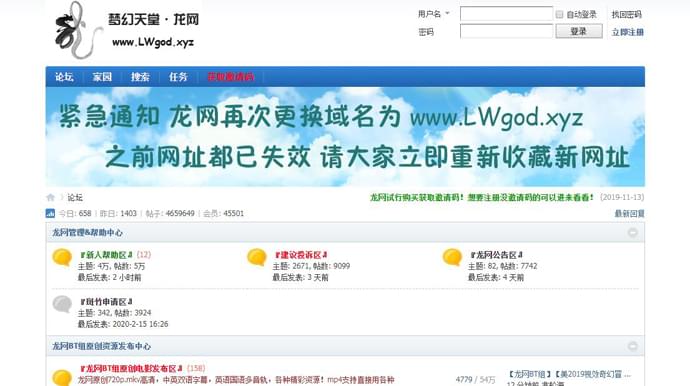Open the red 获取邀请码 navigation tab
This screenshot has width=690, height=386.
pos(231,77)
